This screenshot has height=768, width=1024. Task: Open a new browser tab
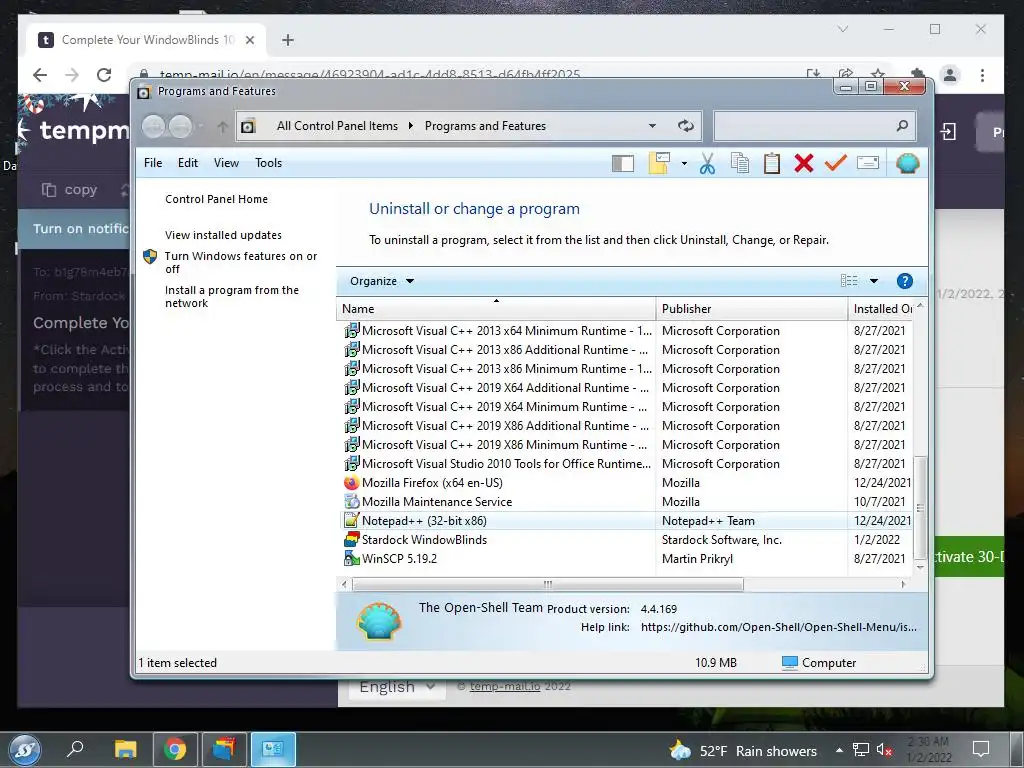[x=287, y=40]
